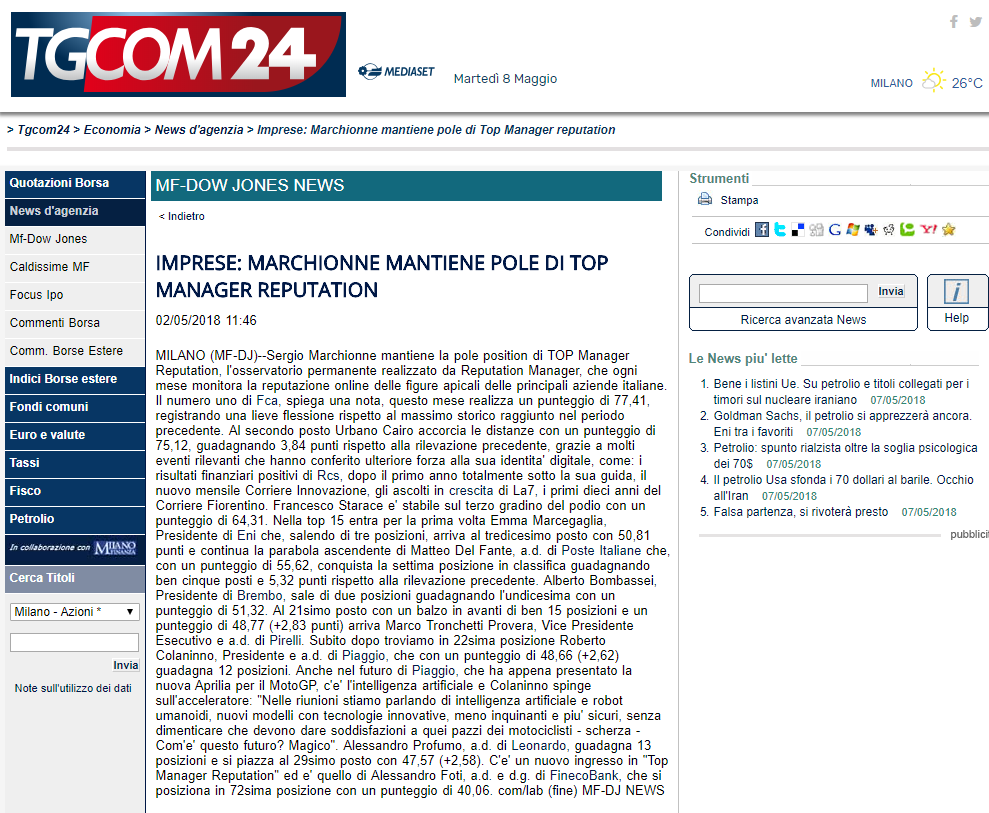
Task: Select Petrolio in sidebar menu
Action: 75,519
